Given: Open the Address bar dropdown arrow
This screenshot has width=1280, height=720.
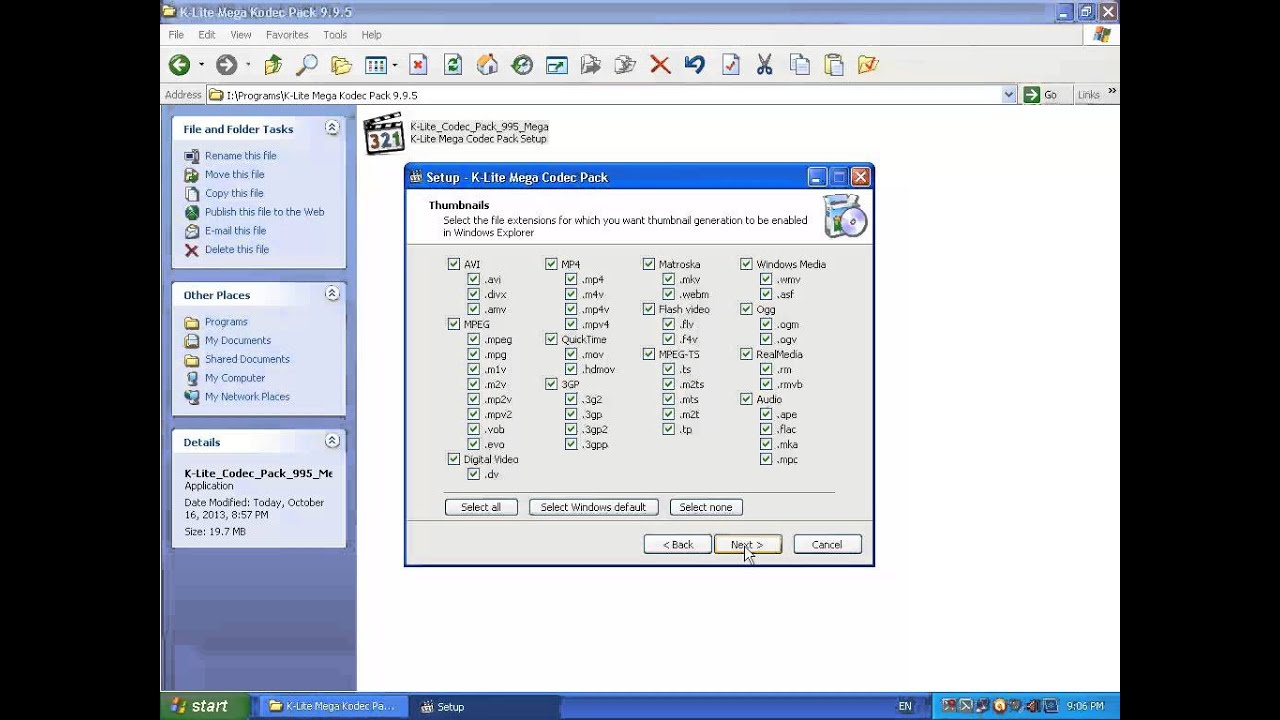Looking at the screenshot, I should [1009, 95].
